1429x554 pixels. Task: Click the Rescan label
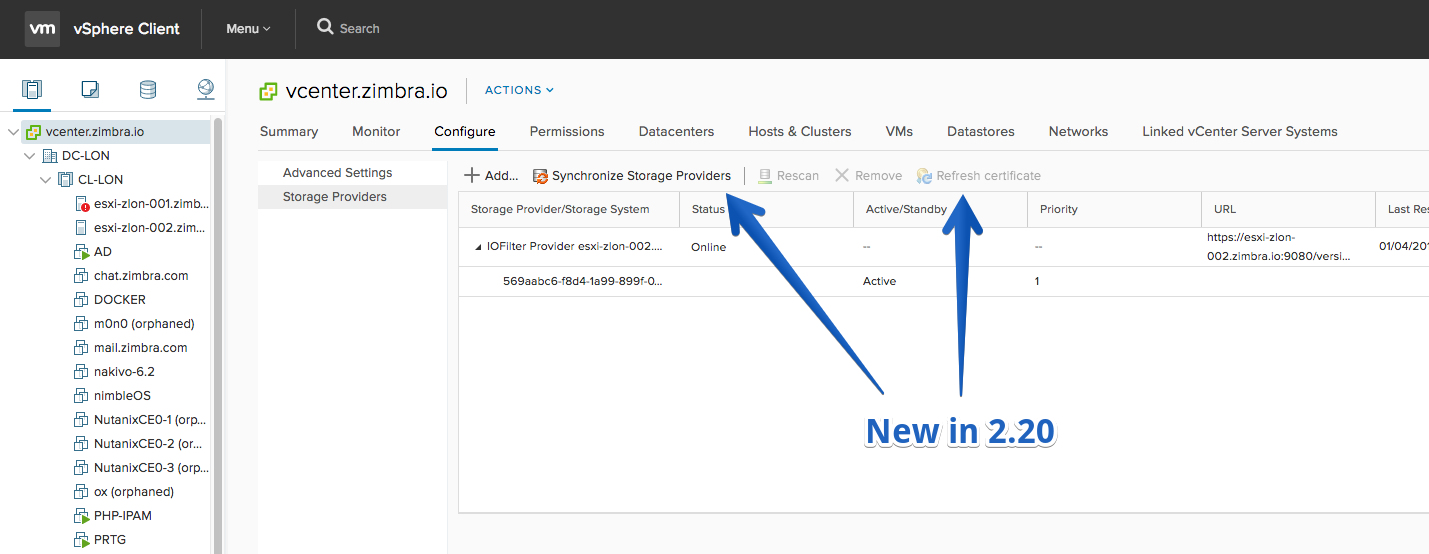(798, 176)
